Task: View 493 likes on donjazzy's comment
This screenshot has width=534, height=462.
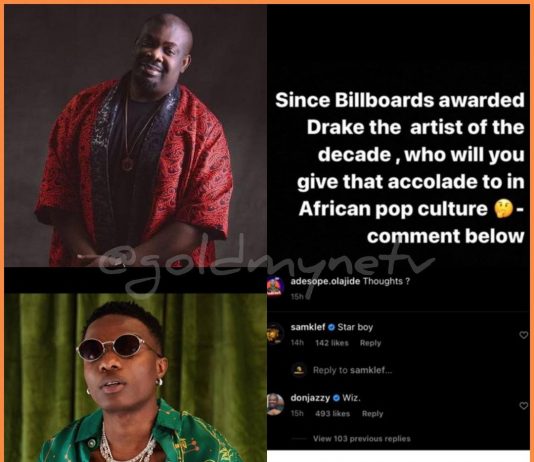Action: point(332,414)
